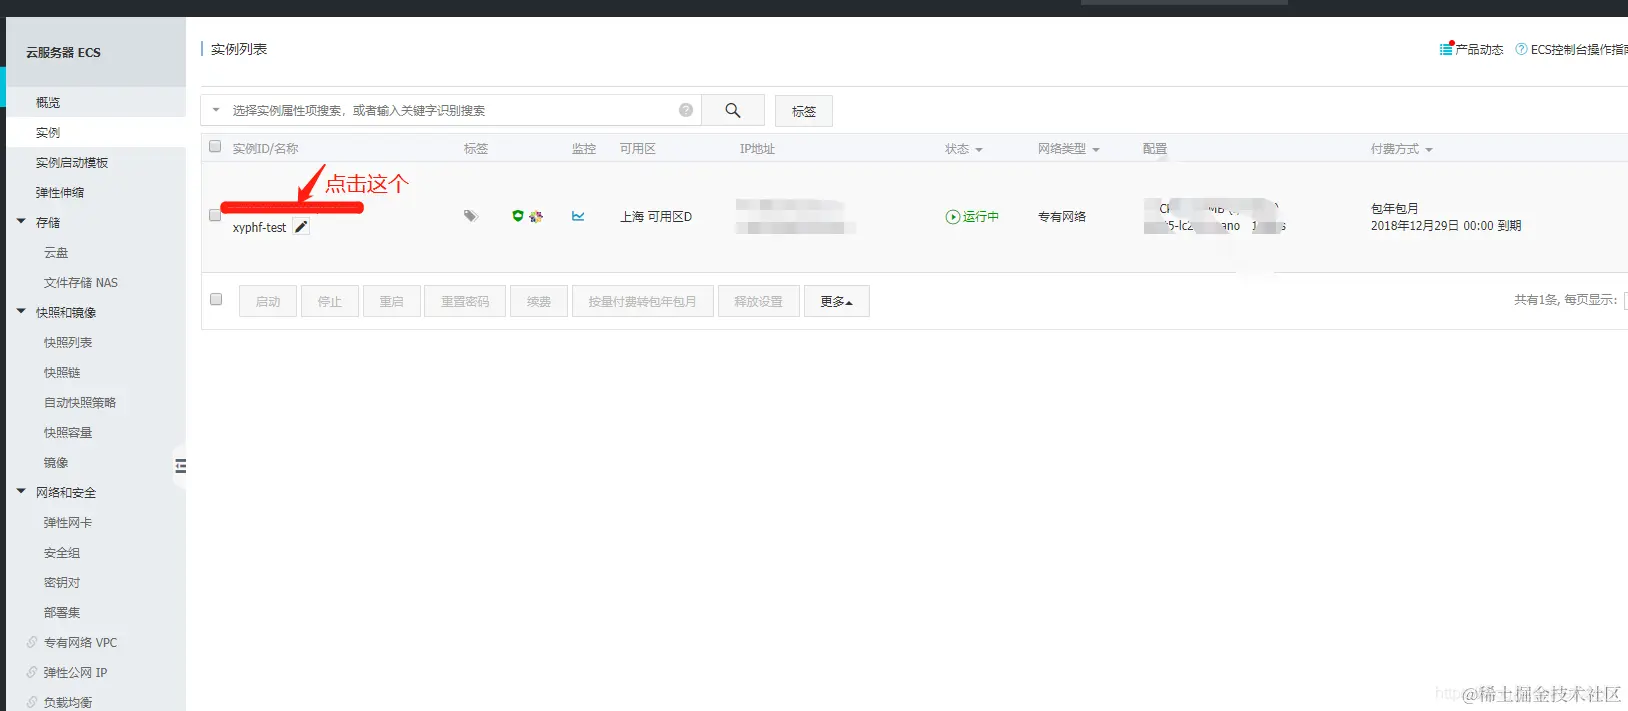Click the ECS控制台操作指南 help icon
The width and height of the screenshot is (1628, 711).
(1521, 49)
